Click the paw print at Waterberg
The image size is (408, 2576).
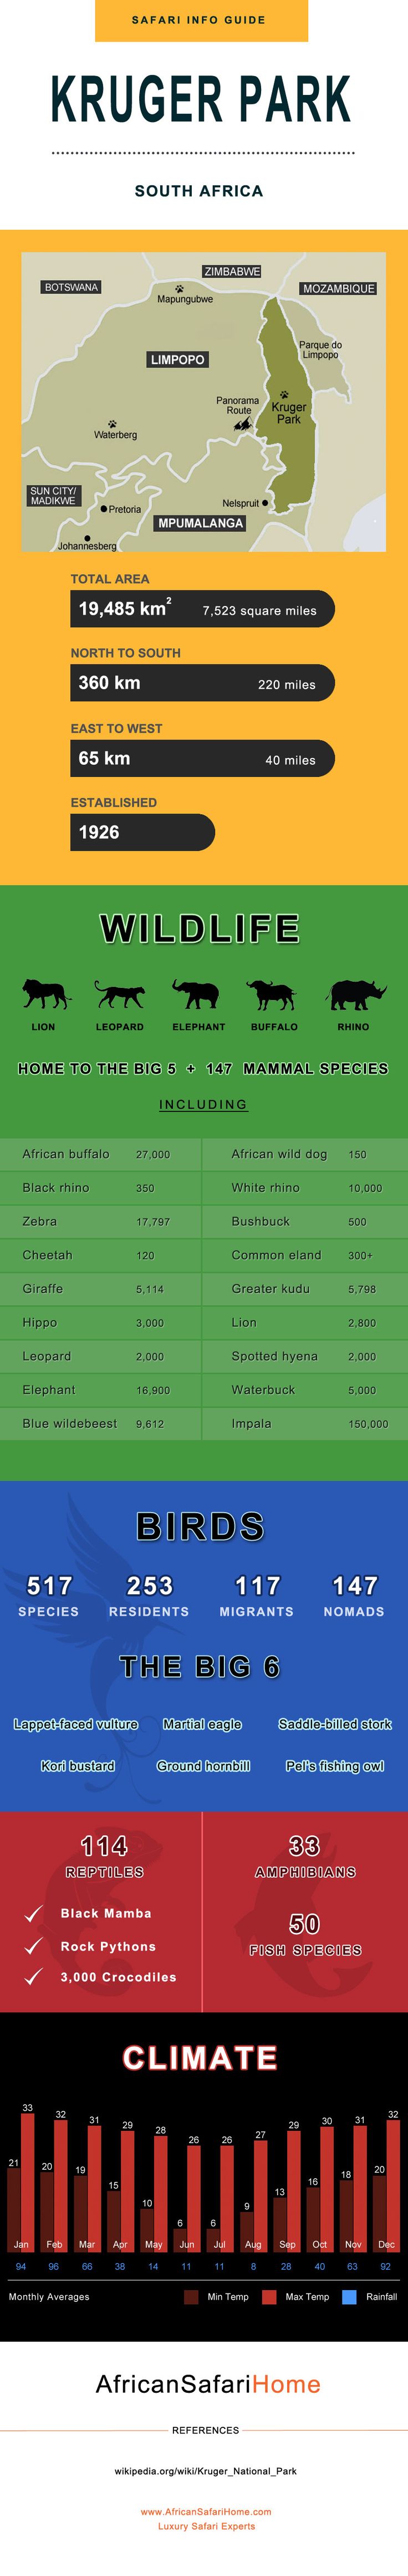coord(112,423)
